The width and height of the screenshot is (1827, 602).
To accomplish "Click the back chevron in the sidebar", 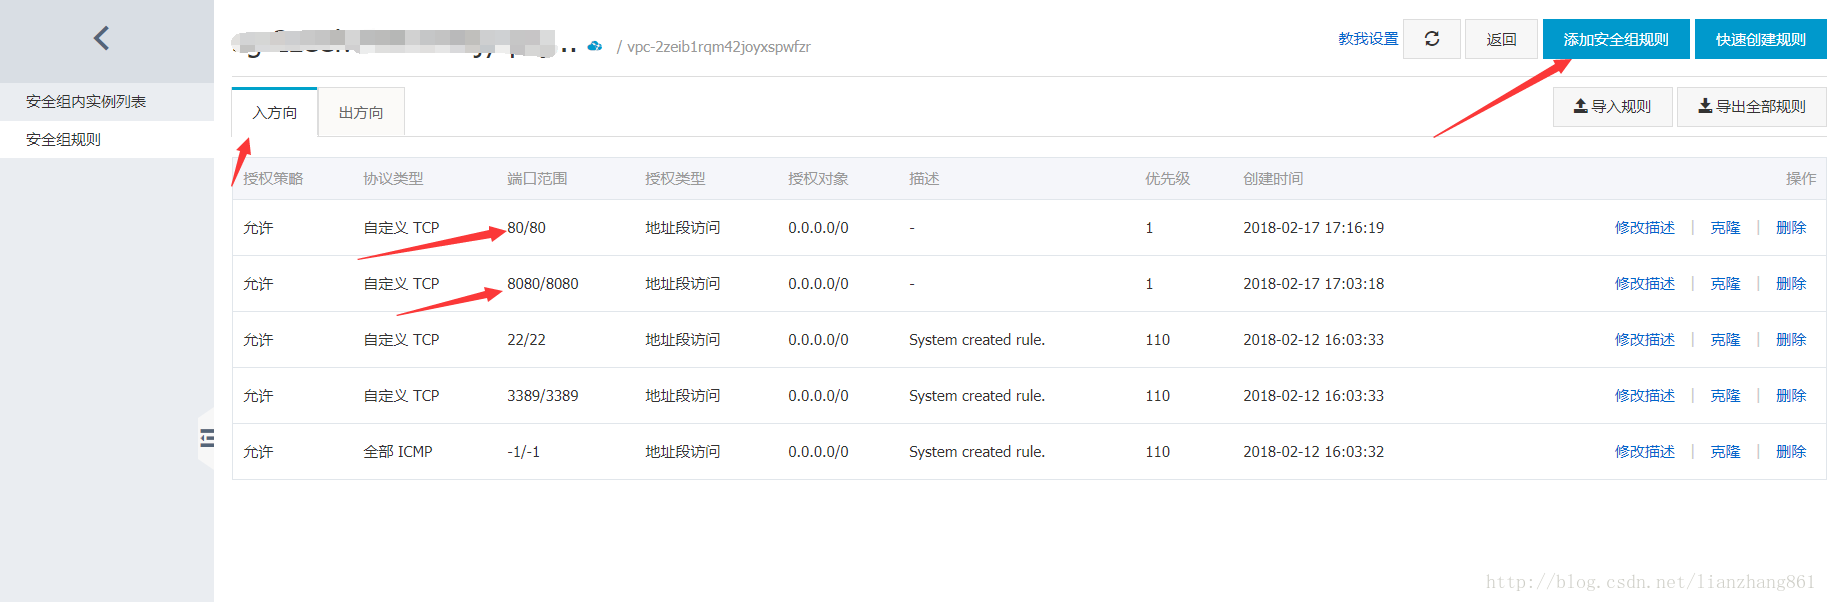I will [x=101, y=38].
